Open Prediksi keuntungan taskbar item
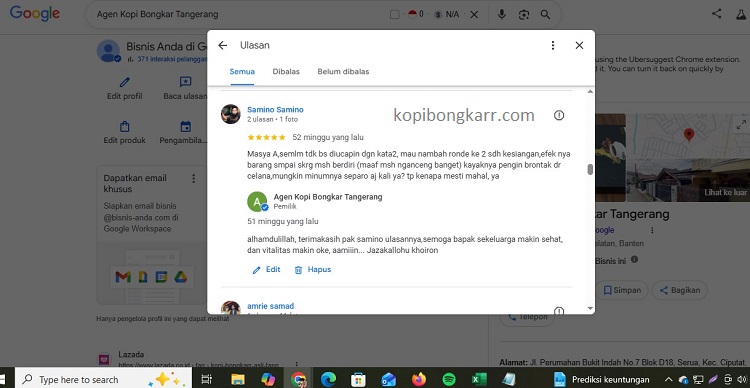This screenshot has height=388, width=750. click(603, 379)
